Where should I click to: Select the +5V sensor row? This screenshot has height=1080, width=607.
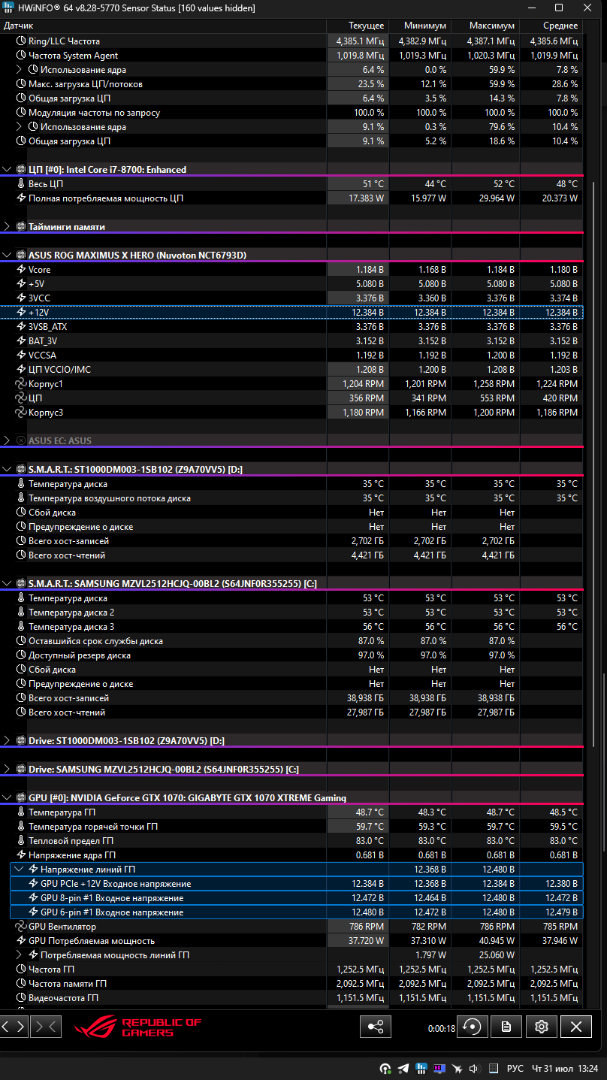pyautogui.click(x=291, y=284)
